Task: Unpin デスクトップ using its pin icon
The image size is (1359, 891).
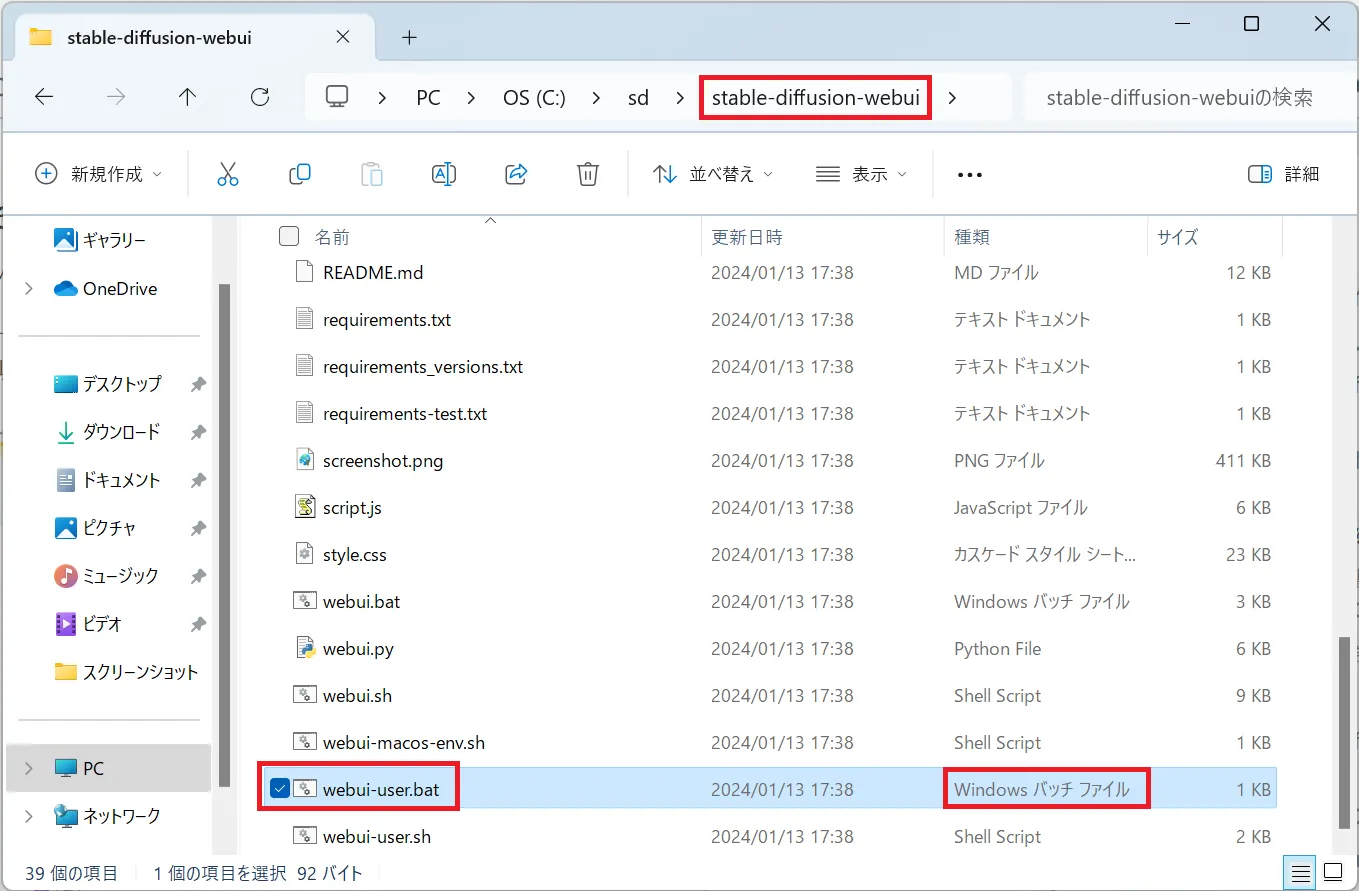Action: click(198, 384)
